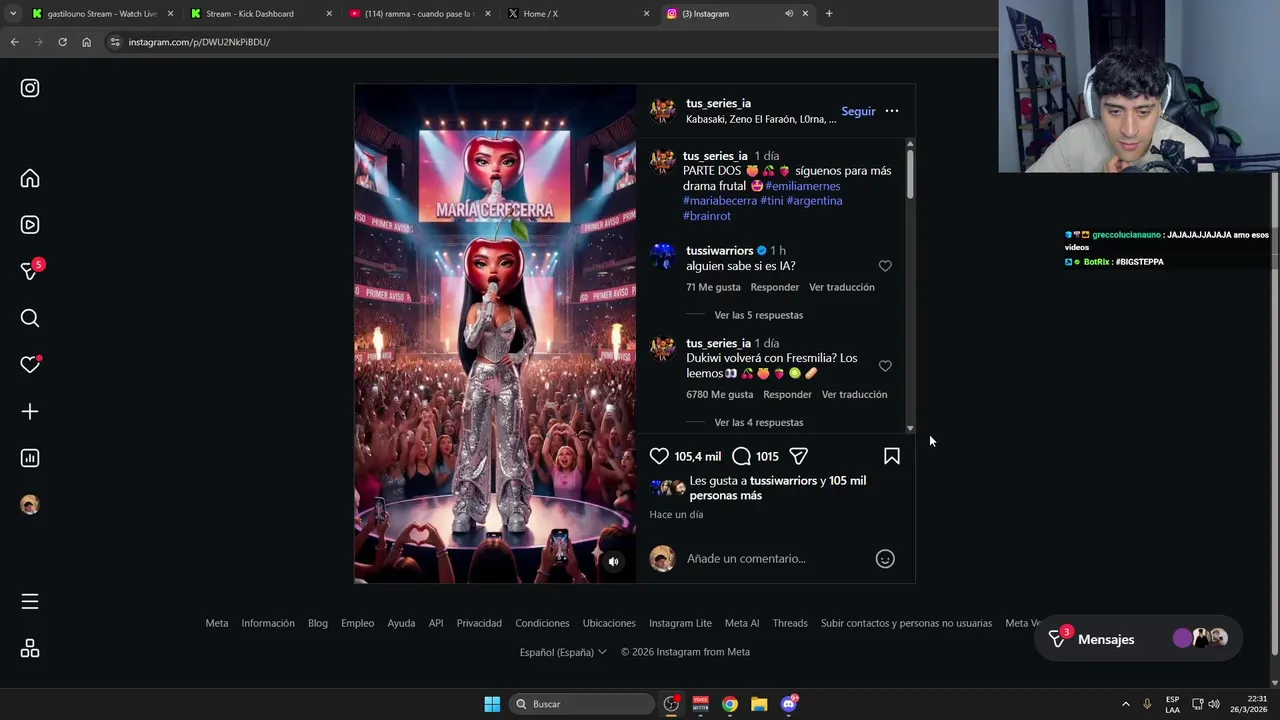The image size is (1280, 720).
Task: Open the #brainrot hashtag
Action: (707, 216)
